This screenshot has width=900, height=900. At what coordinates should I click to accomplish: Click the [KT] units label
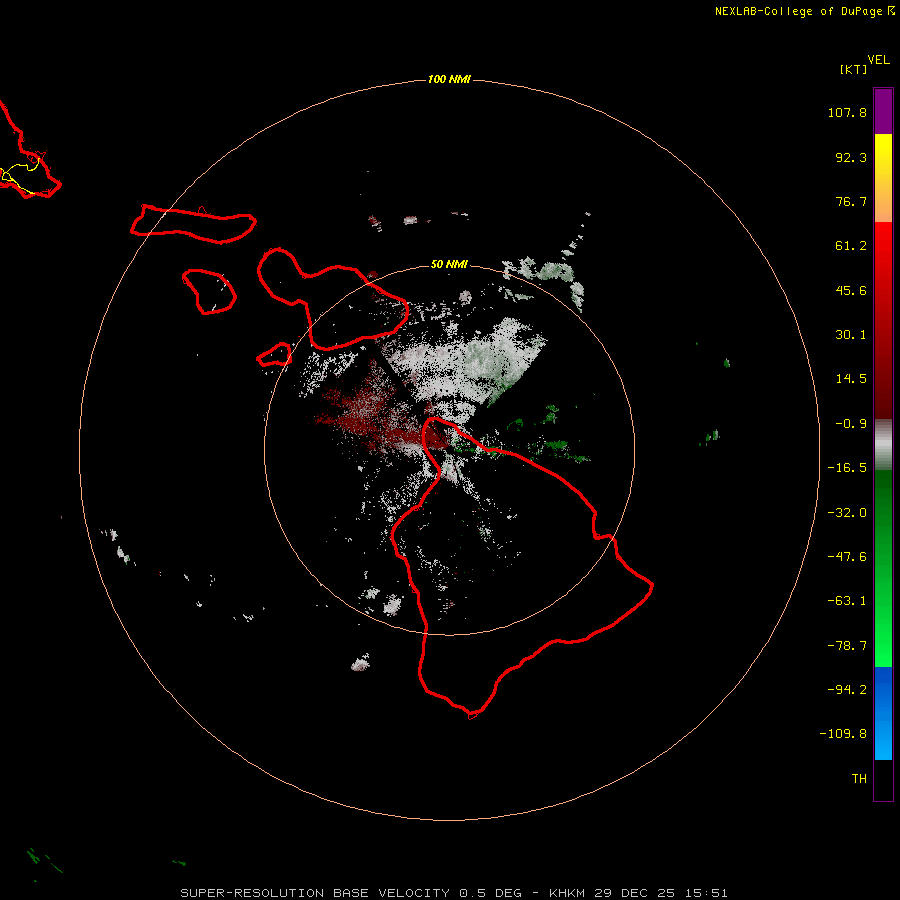pos(853,69)
